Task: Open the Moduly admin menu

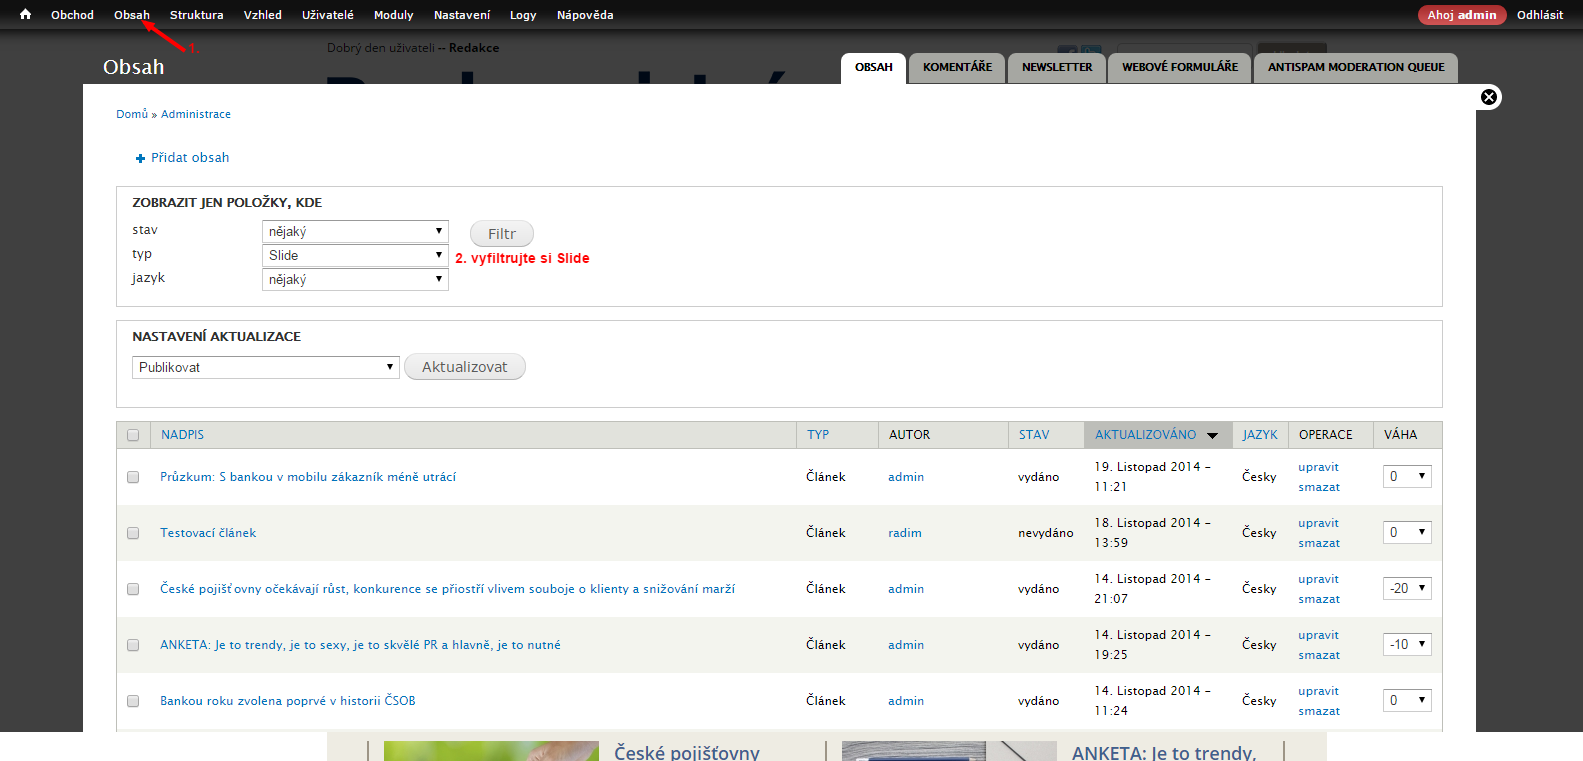Action: pyautogui.click(x=394, y=15)
